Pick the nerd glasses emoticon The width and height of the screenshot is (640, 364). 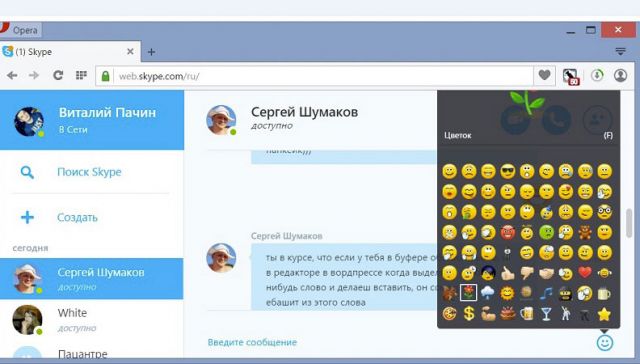[x=604, y=212]
